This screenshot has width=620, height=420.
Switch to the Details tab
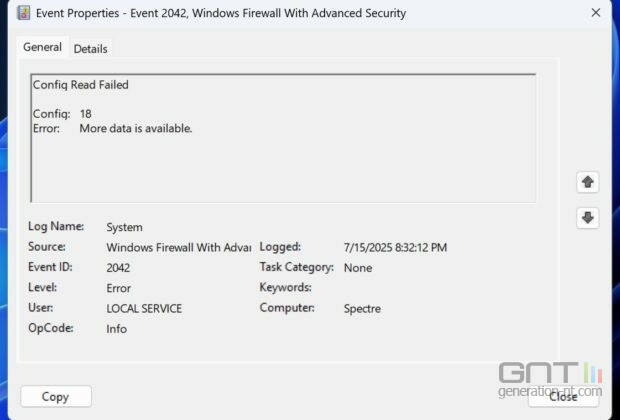coord(91,49)
